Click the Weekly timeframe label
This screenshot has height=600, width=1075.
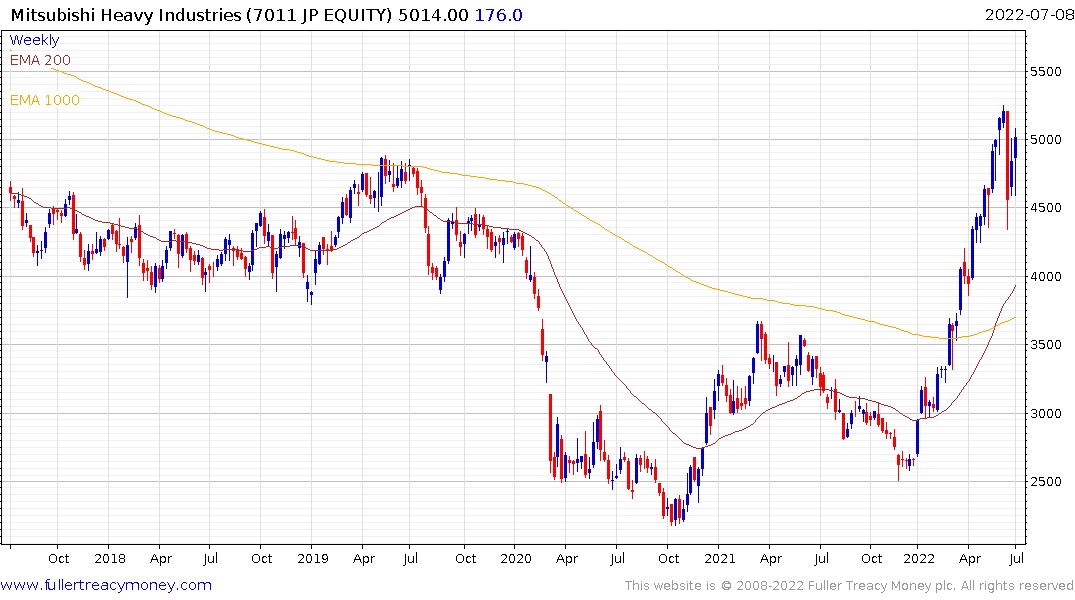click(34, 40)
